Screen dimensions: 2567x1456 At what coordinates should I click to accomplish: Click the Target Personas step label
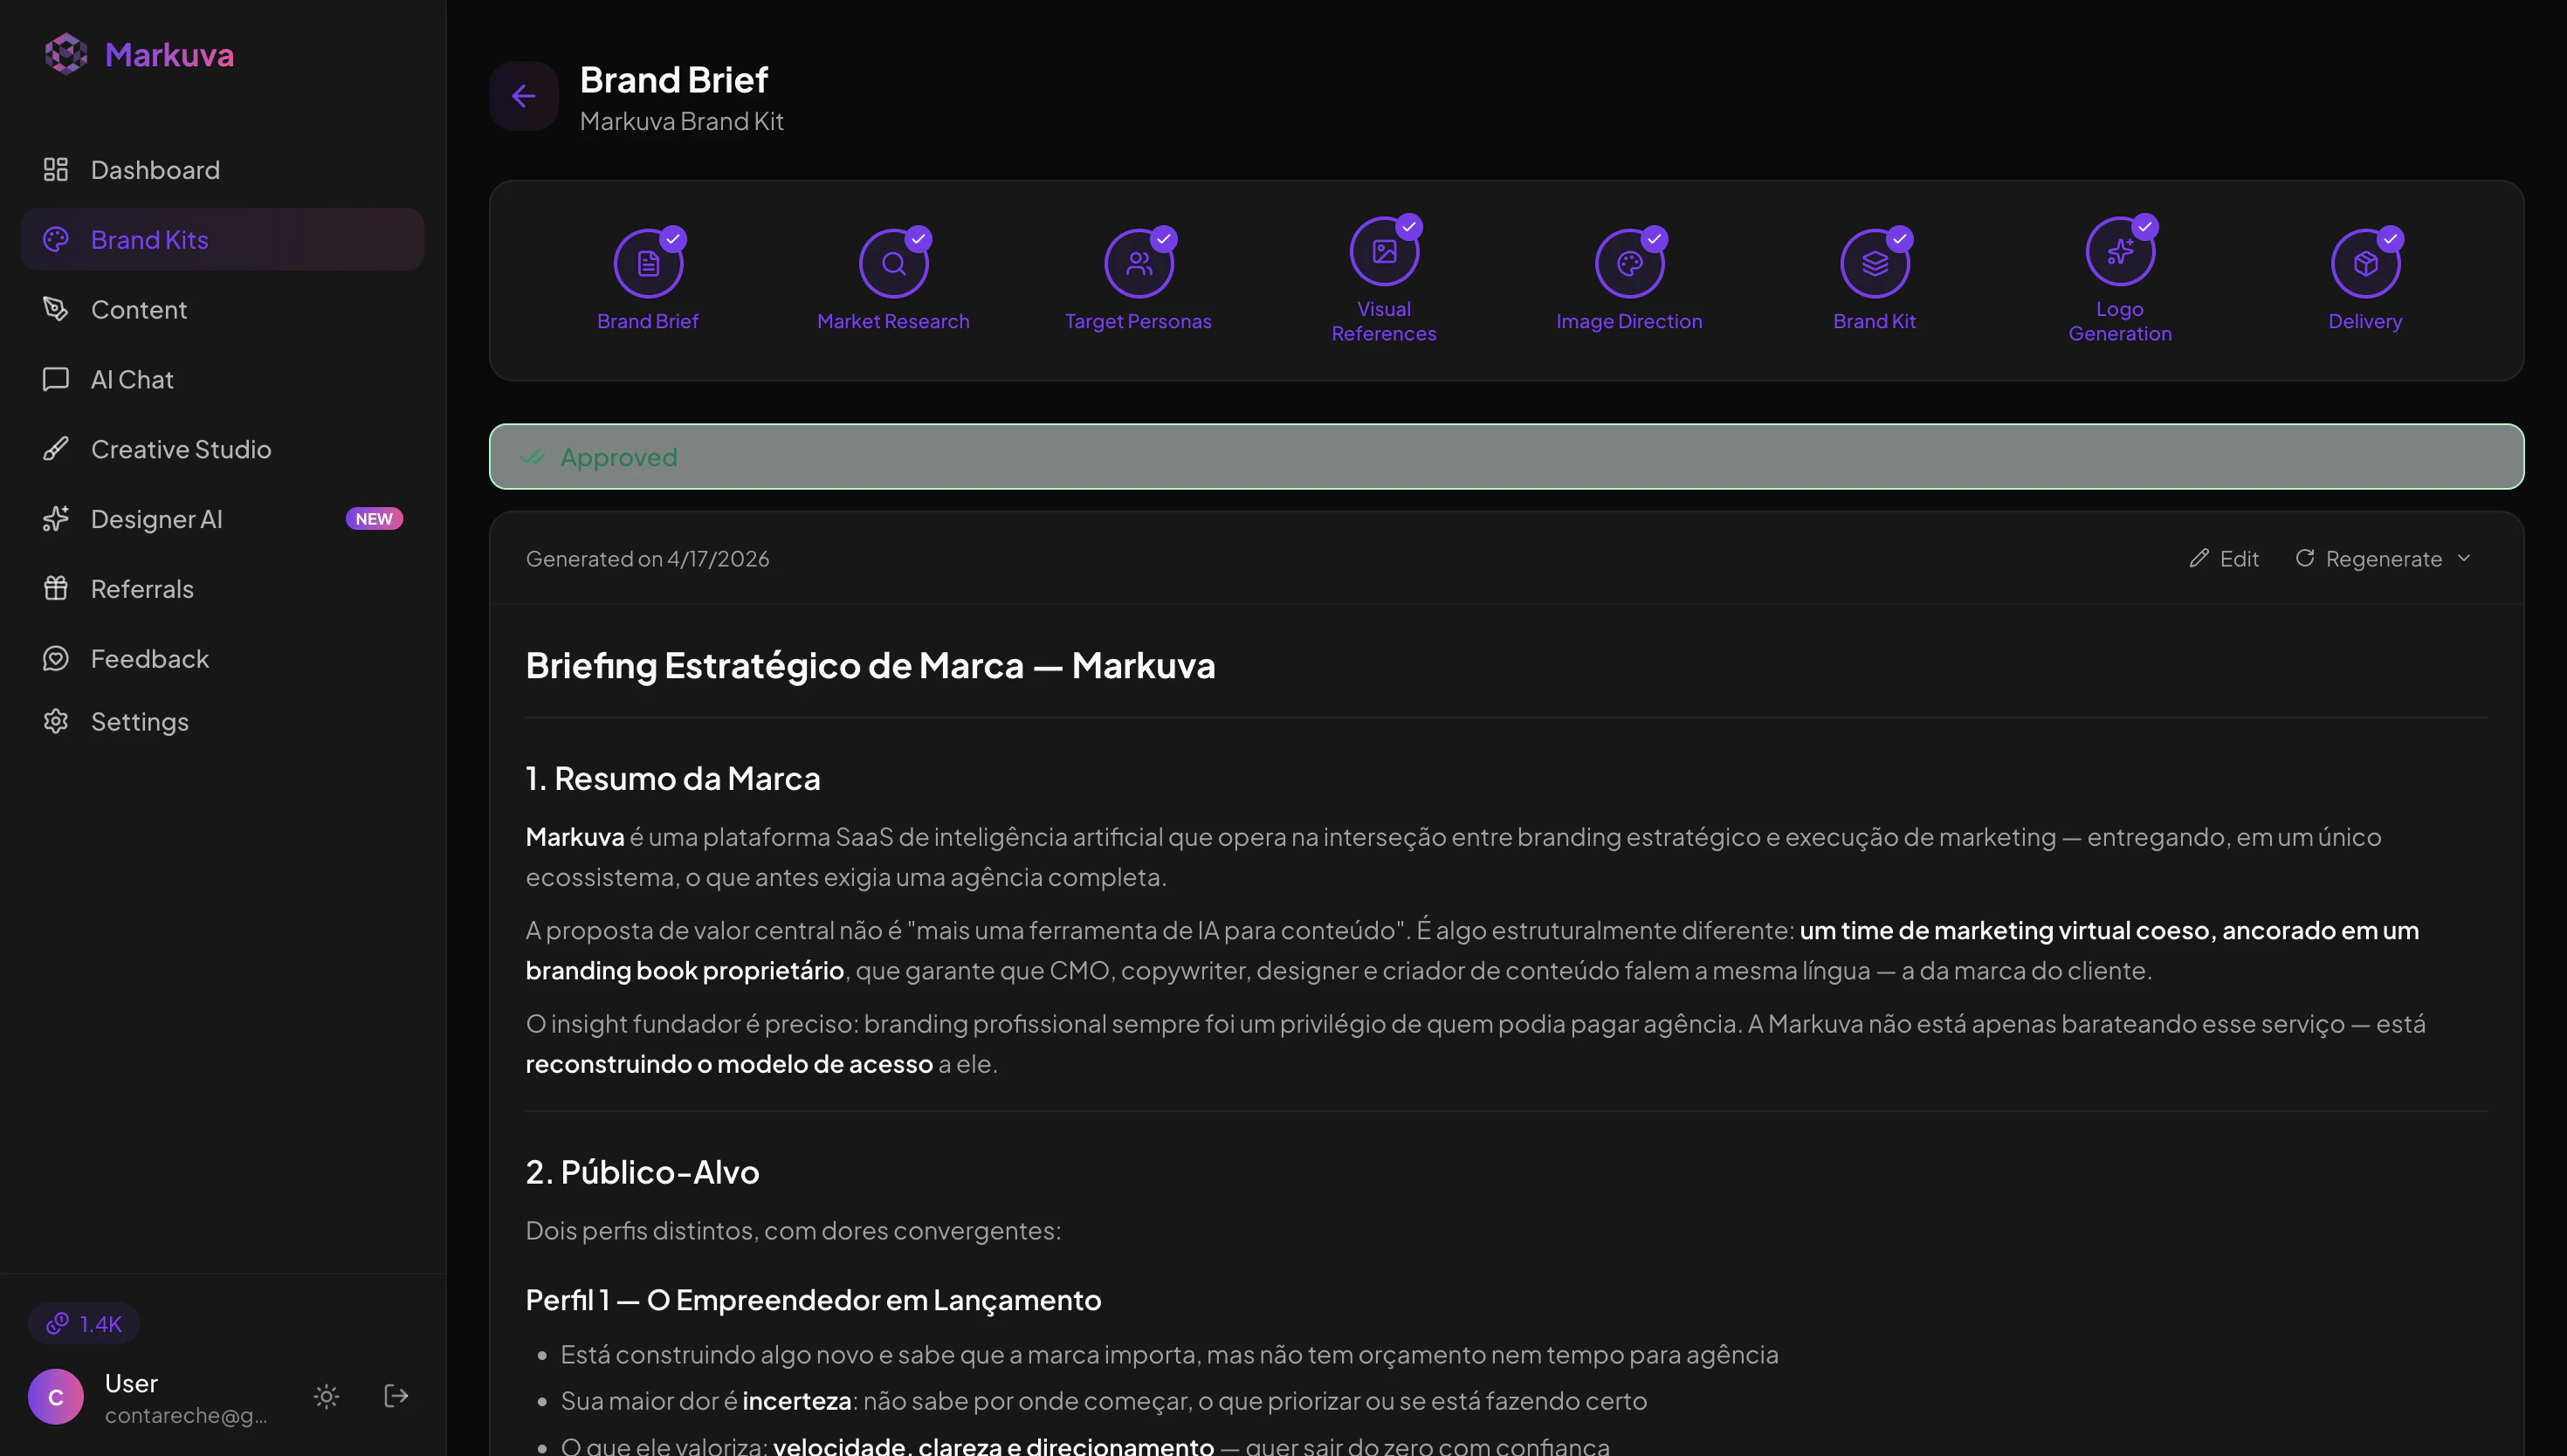click(x=1138, y=321)
